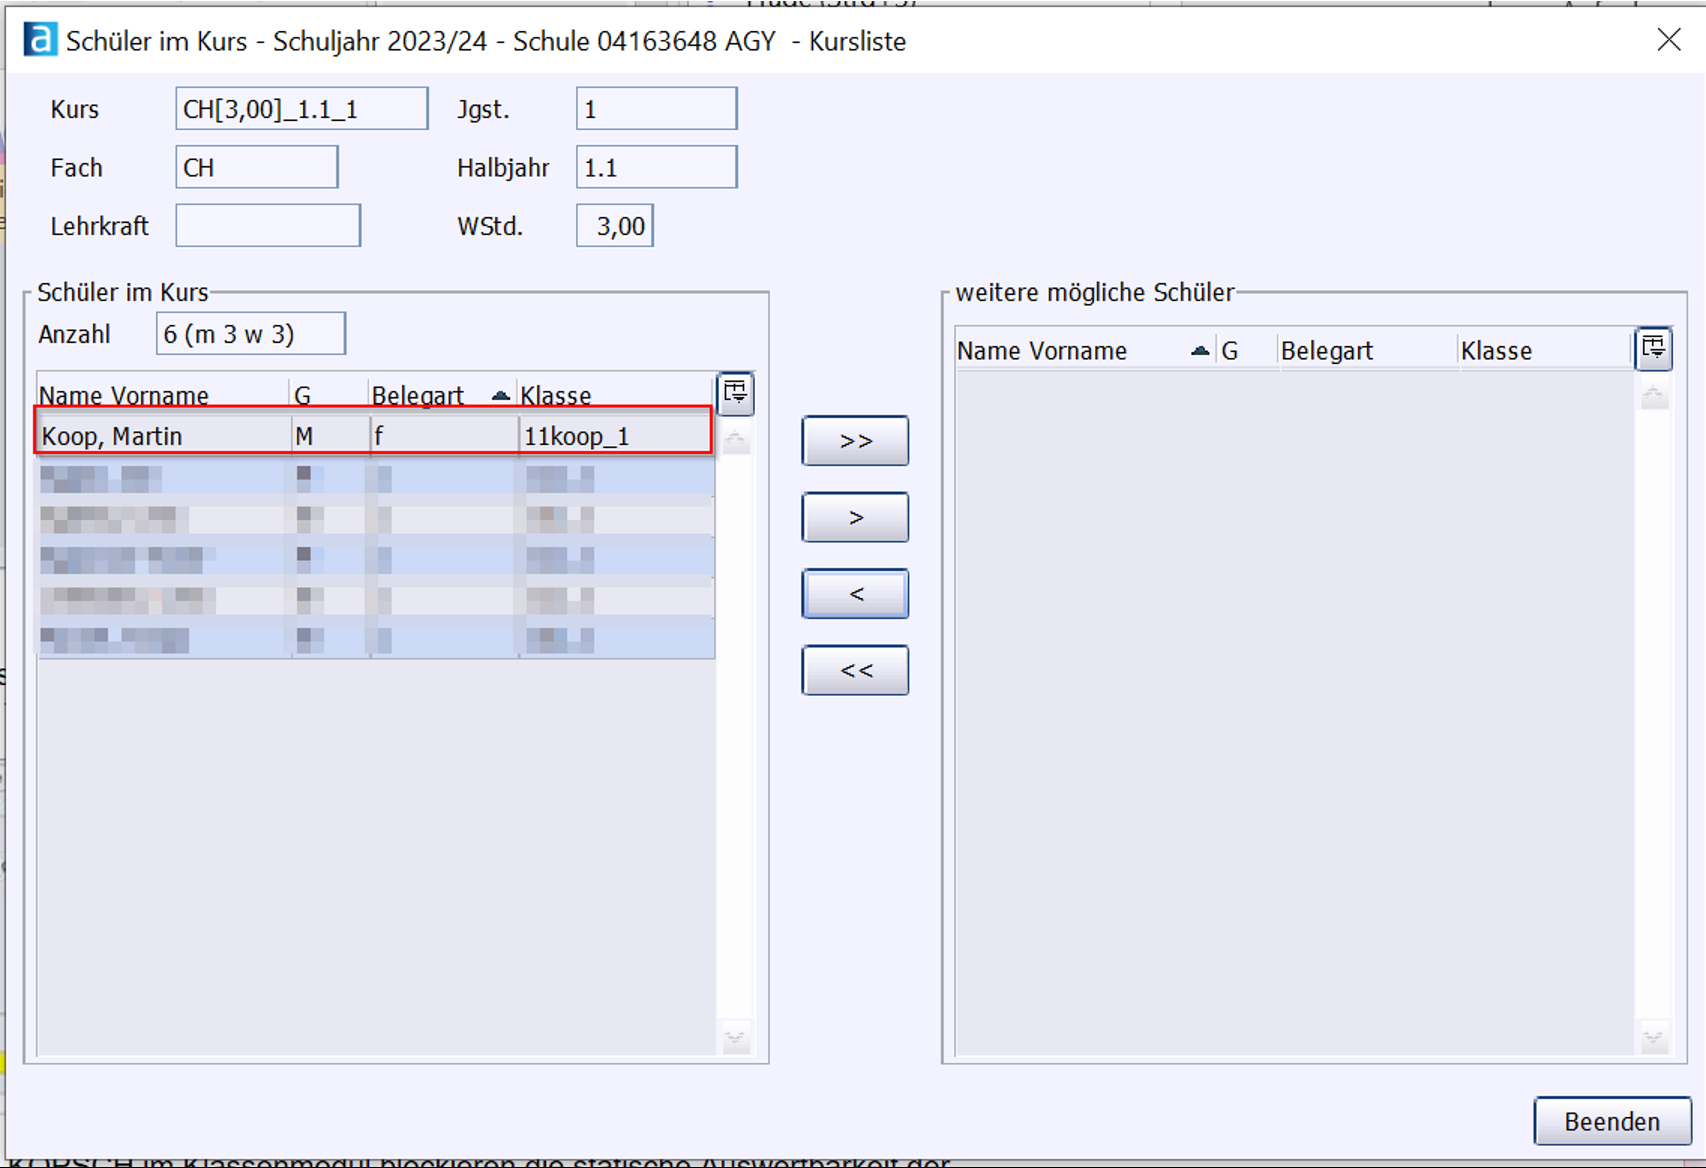Sort left table by Klasse column header

click(556, 396)
